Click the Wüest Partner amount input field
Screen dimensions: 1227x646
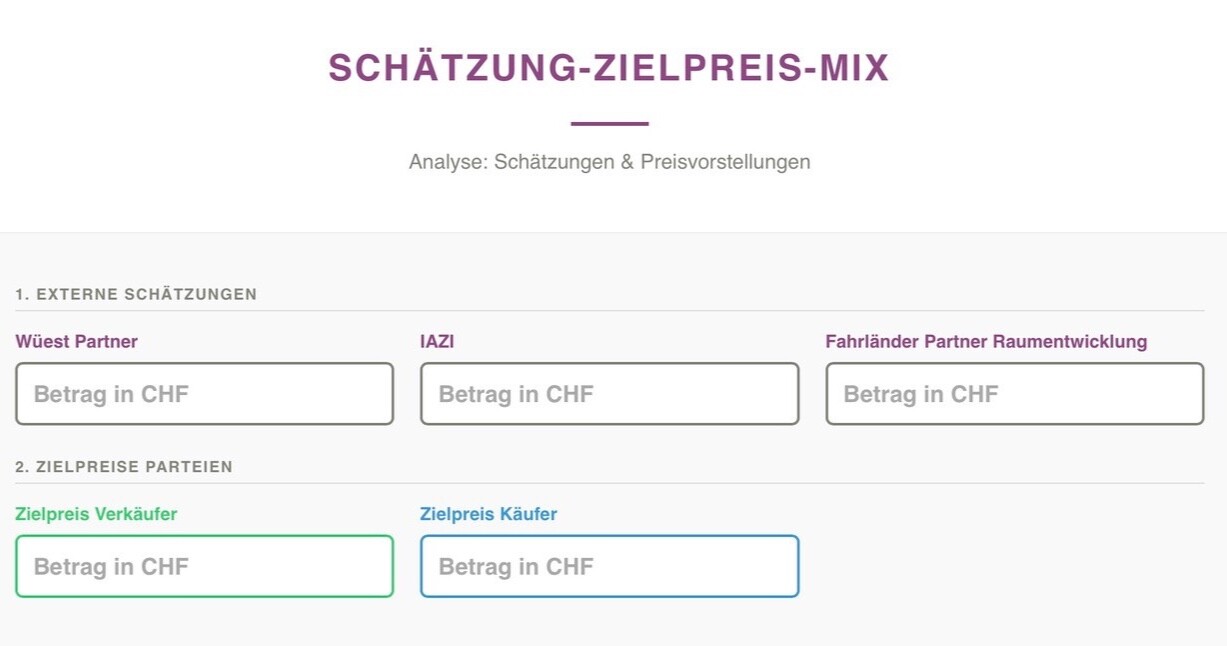(x=204, y=394)
